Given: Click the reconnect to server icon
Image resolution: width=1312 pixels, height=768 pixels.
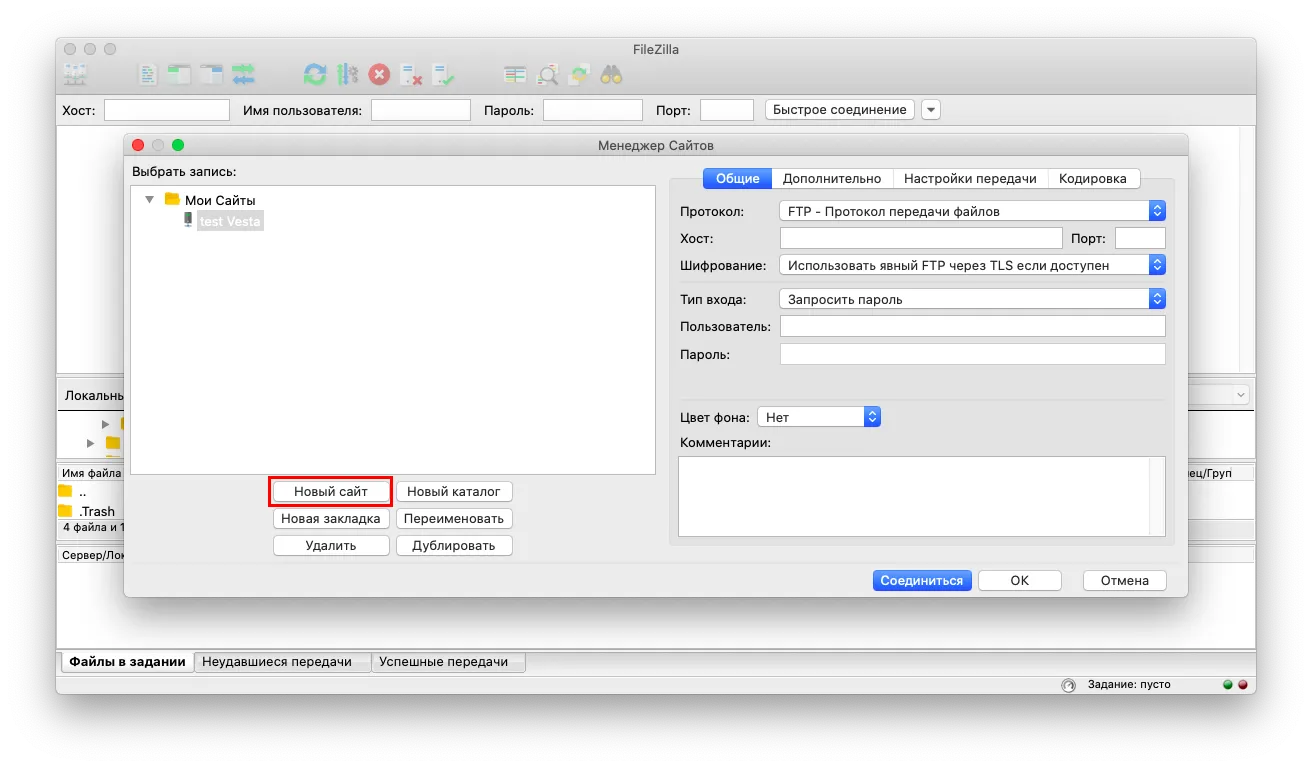Looking at the screenshot, I should point(443,74).
